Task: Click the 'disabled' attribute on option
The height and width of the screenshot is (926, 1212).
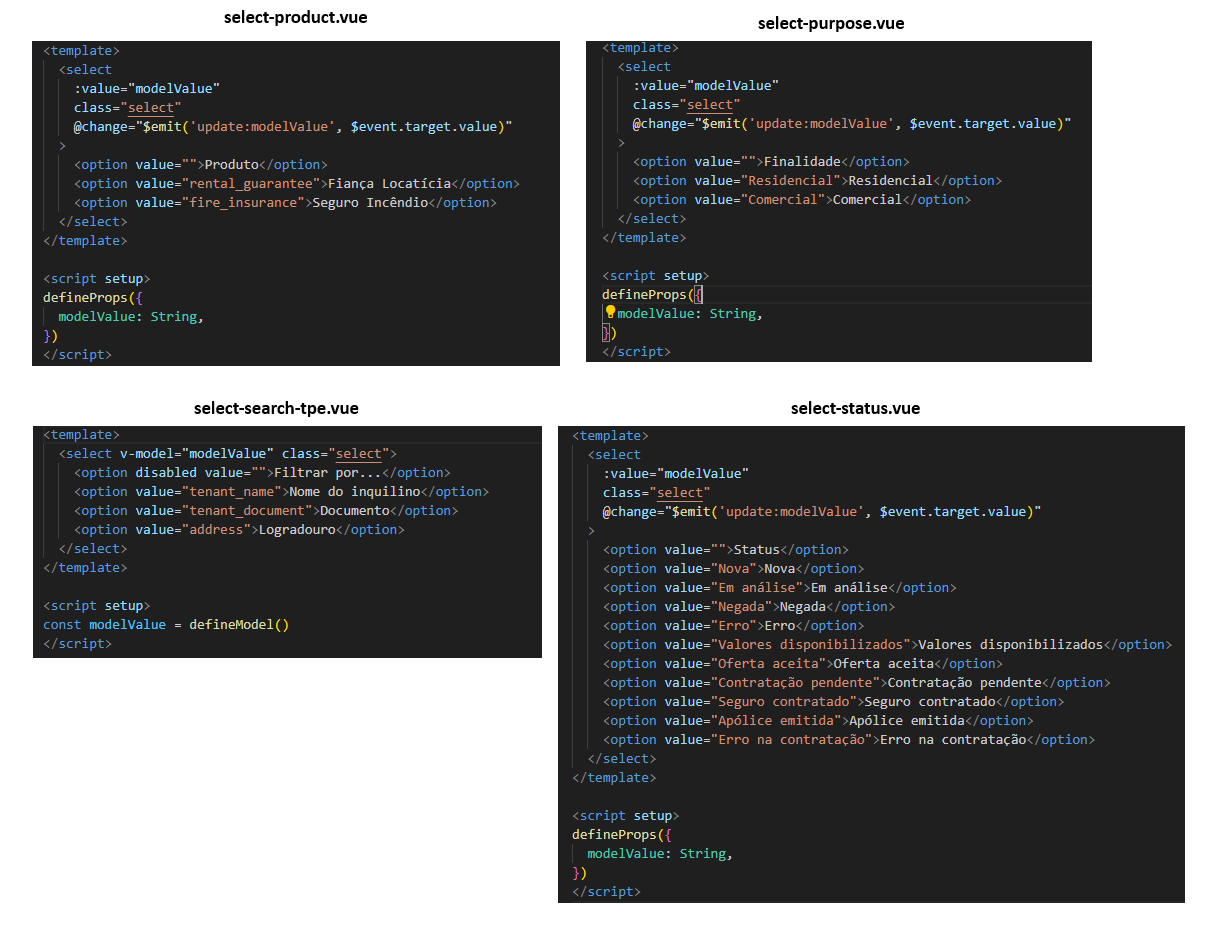Action: pos(165,473)
